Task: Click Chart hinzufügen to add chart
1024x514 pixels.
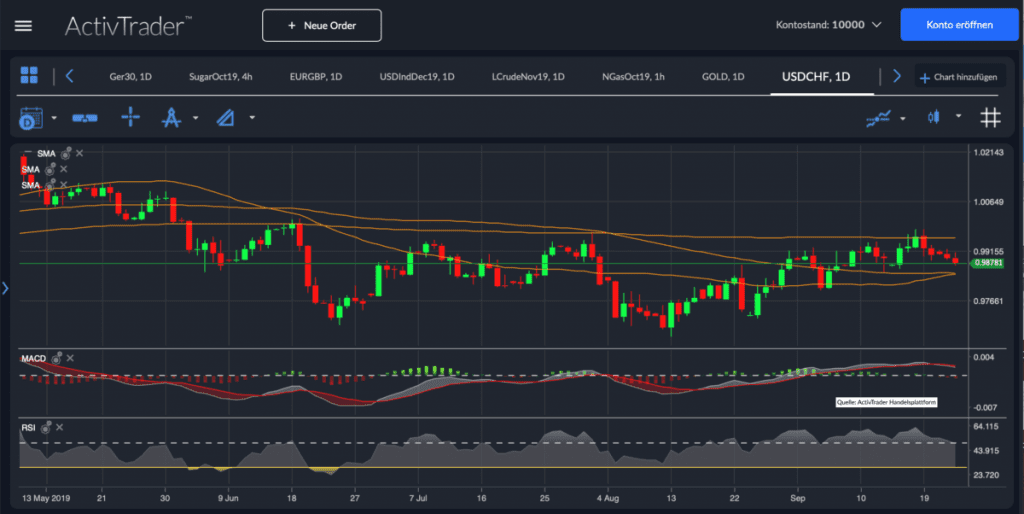Action: 960,77
